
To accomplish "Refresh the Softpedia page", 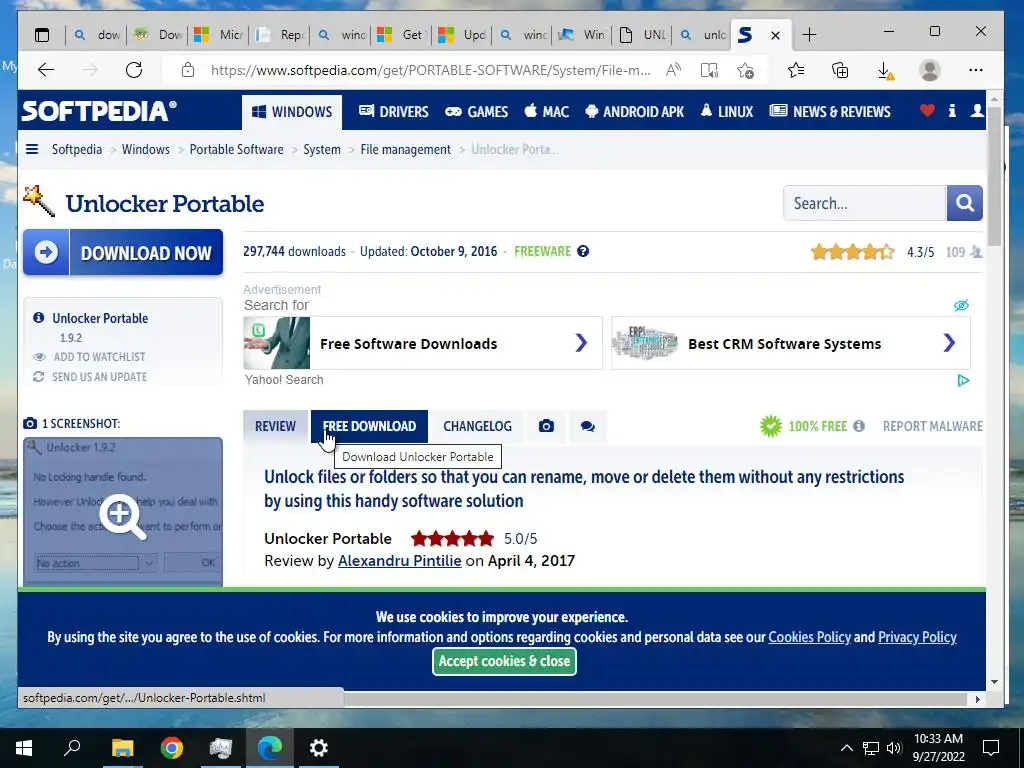I will click(x=134, y=70).
